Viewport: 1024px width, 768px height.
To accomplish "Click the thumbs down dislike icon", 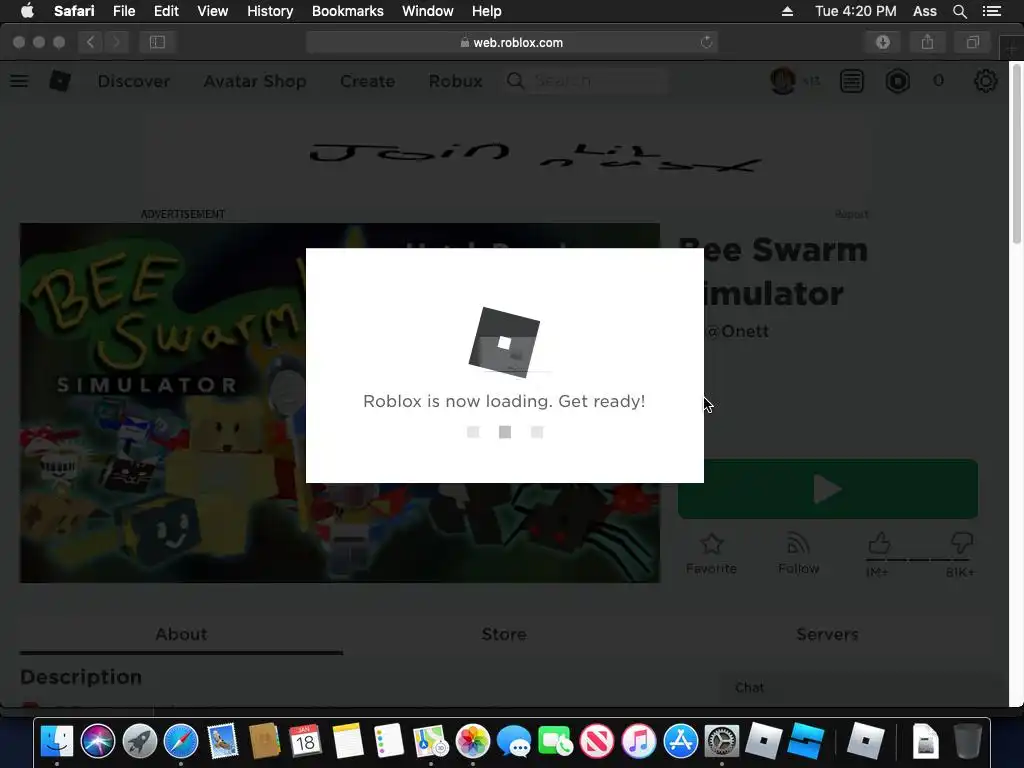I will pyautogui.click(x=961, y=542).
